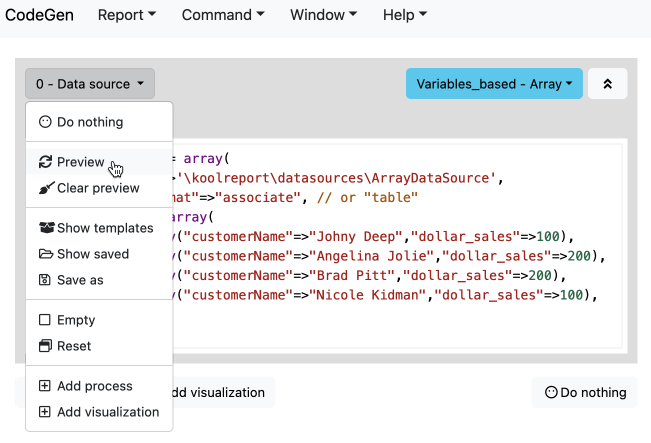Expand the Window menu
Viewport: 651px width, 443px height.
point(323,15)
